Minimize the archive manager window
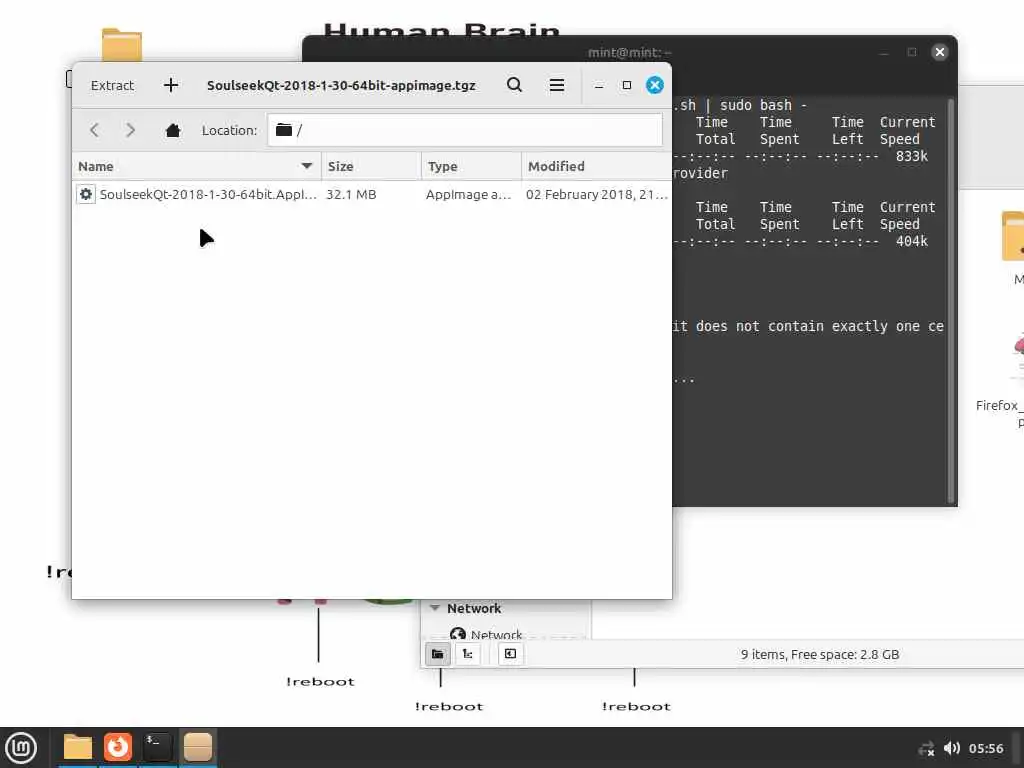Image resolution: width=1024 pixels, height=768 pixels. [599, 86]
